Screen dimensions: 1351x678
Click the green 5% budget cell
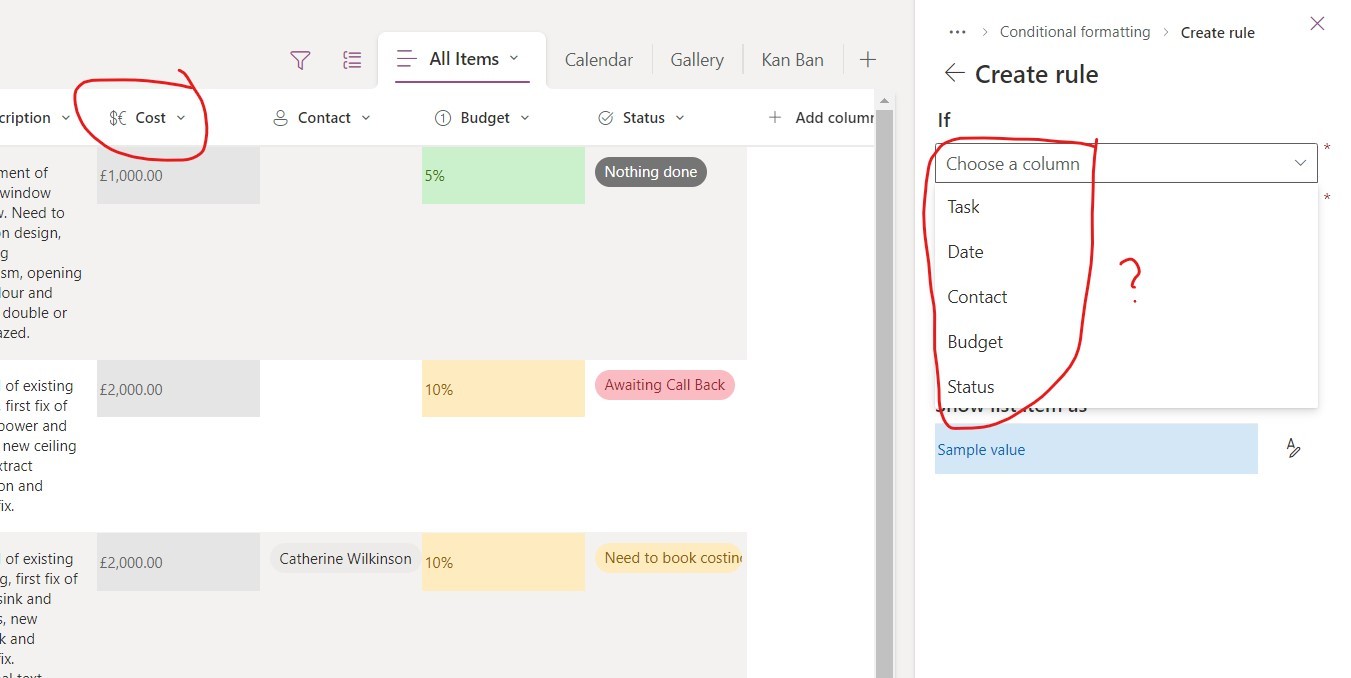point(503,175)
